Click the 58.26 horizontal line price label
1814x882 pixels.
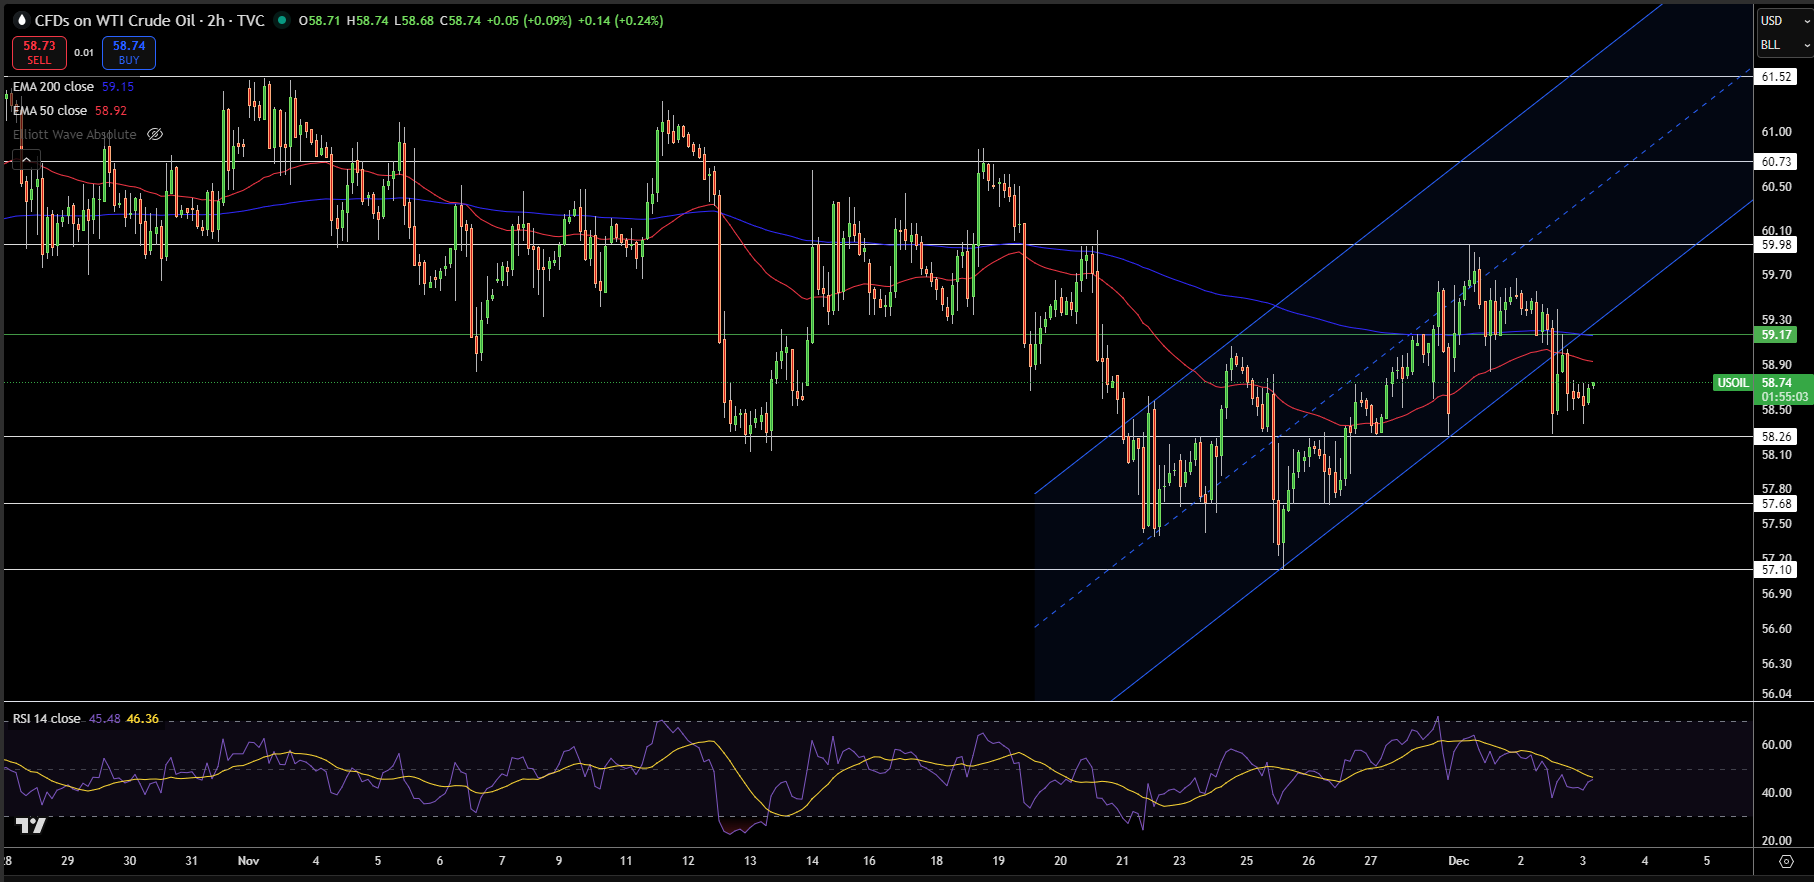(1776, 437)
